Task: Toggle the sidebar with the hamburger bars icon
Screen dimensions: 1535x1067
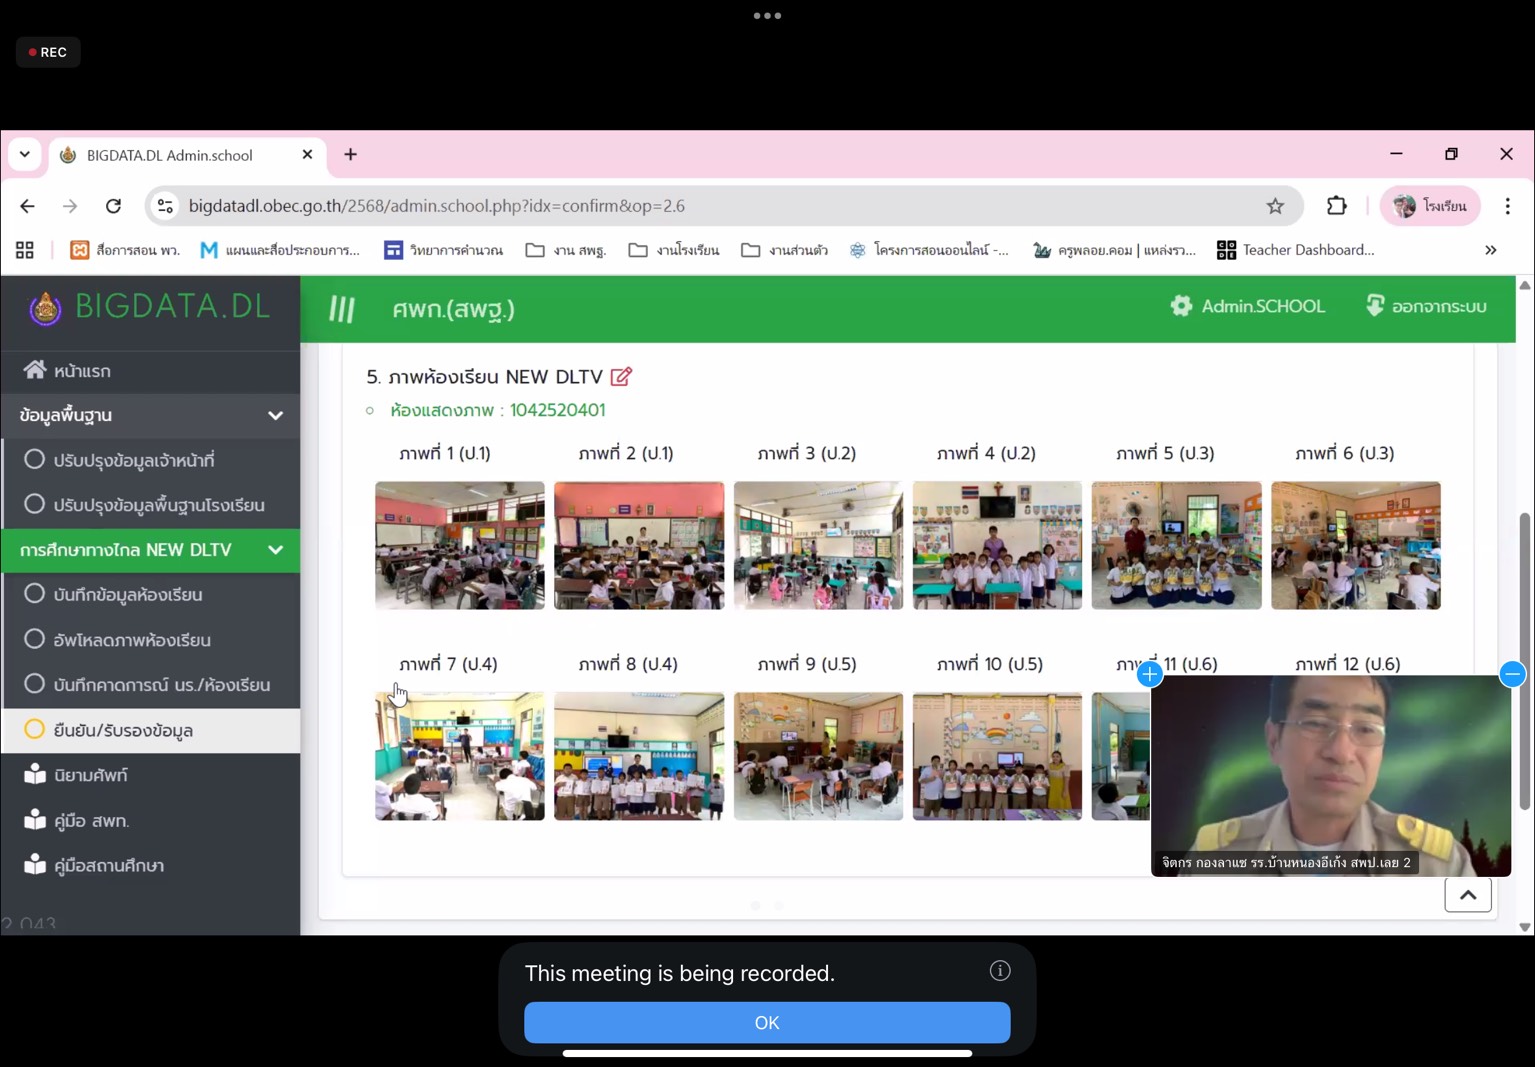Action: point(342,309)
